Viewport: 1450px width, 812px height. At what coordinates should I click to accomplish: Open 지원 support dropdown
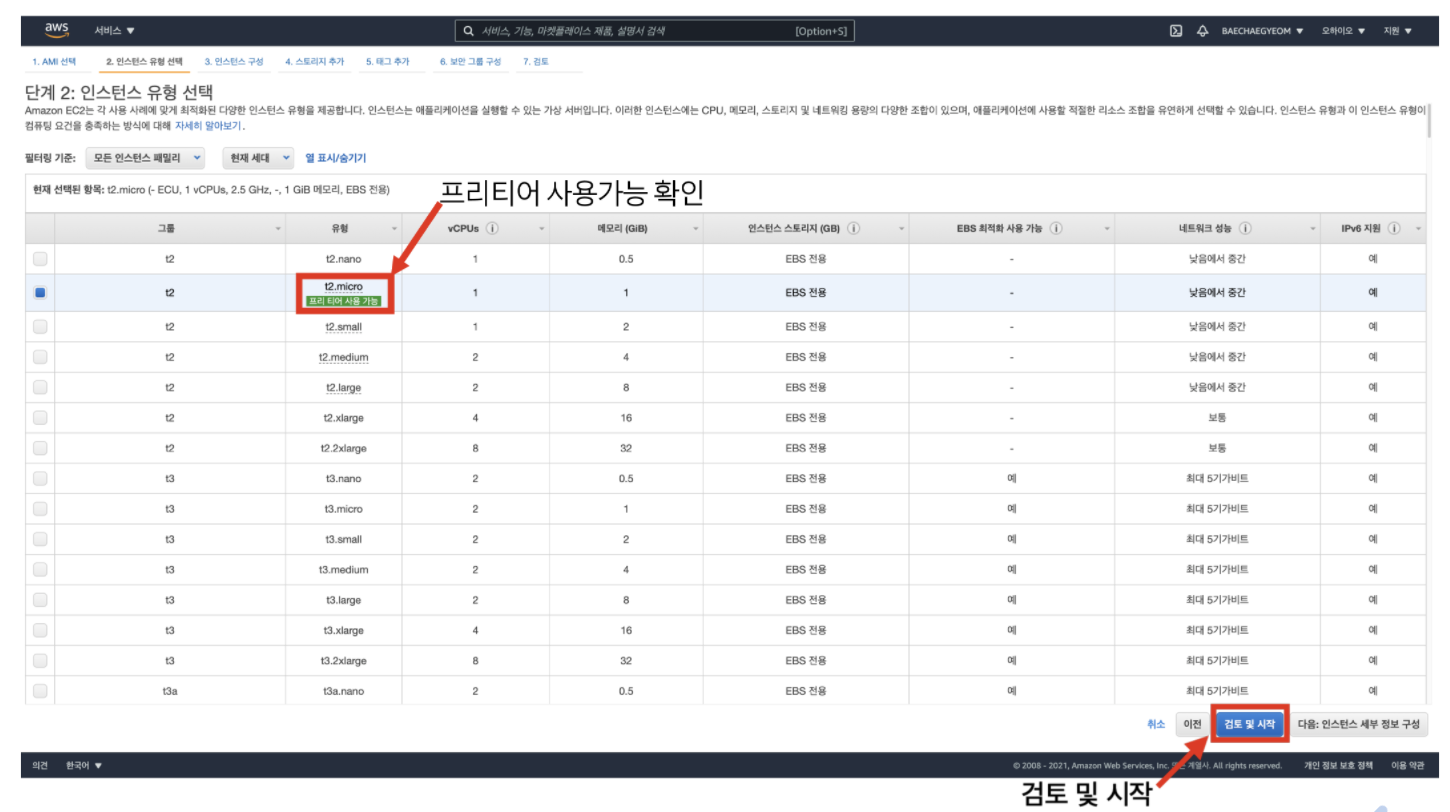point(1397,31)
